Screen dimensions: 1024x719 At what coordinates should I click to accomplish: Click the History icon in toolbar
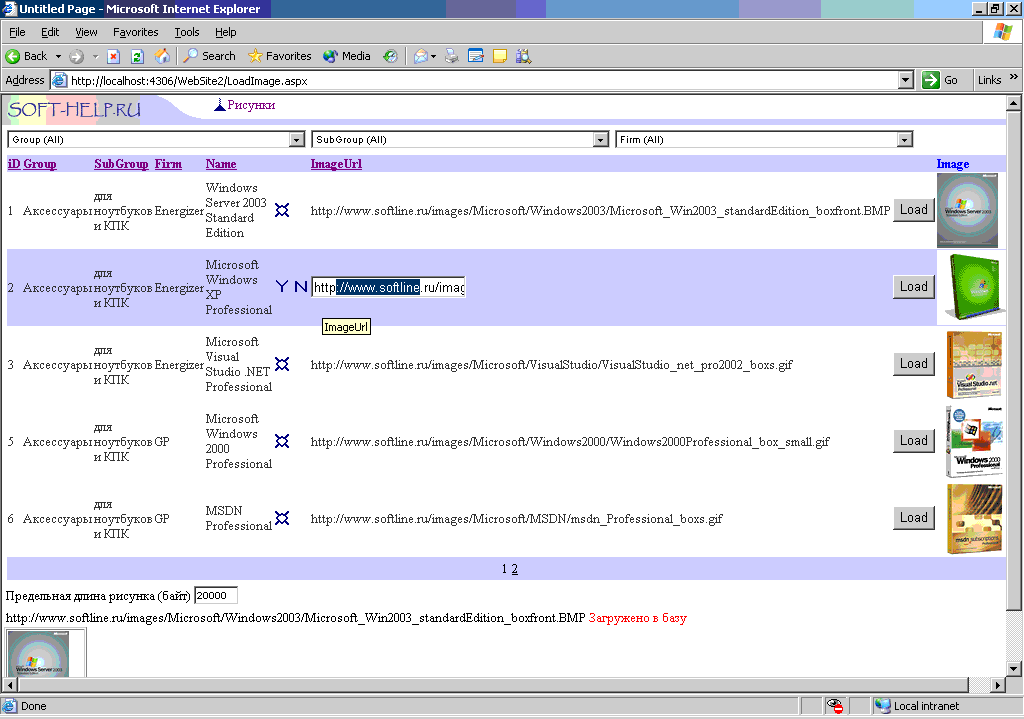390,56
